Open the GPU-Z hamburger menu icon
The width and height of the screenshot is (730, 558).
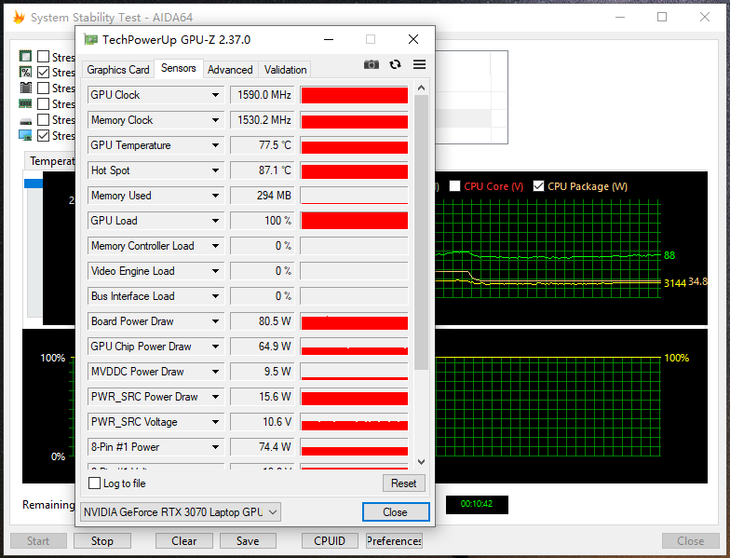[x=419, y=65]
